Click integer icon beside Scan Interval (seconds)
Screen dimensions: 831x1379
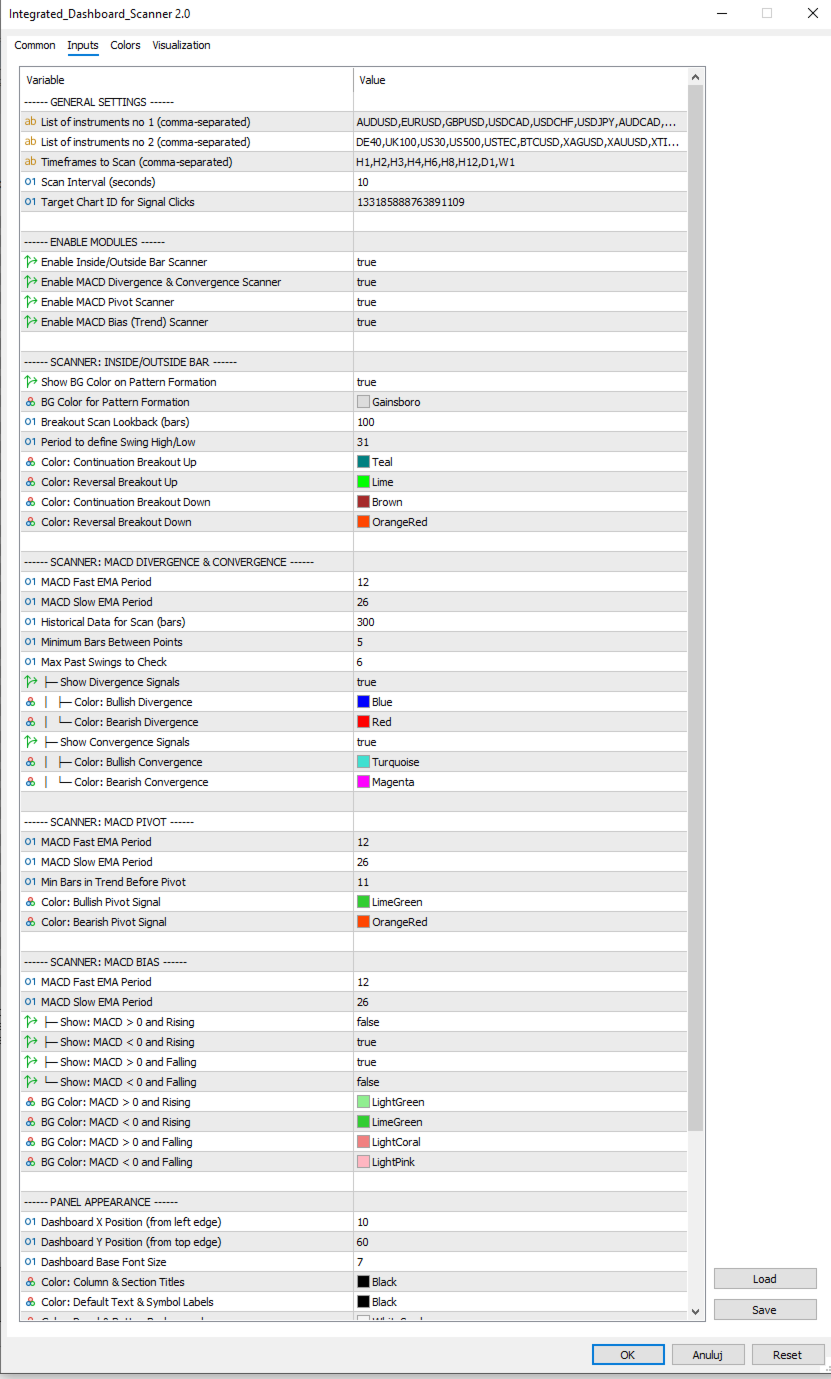(x=30, y=182)
